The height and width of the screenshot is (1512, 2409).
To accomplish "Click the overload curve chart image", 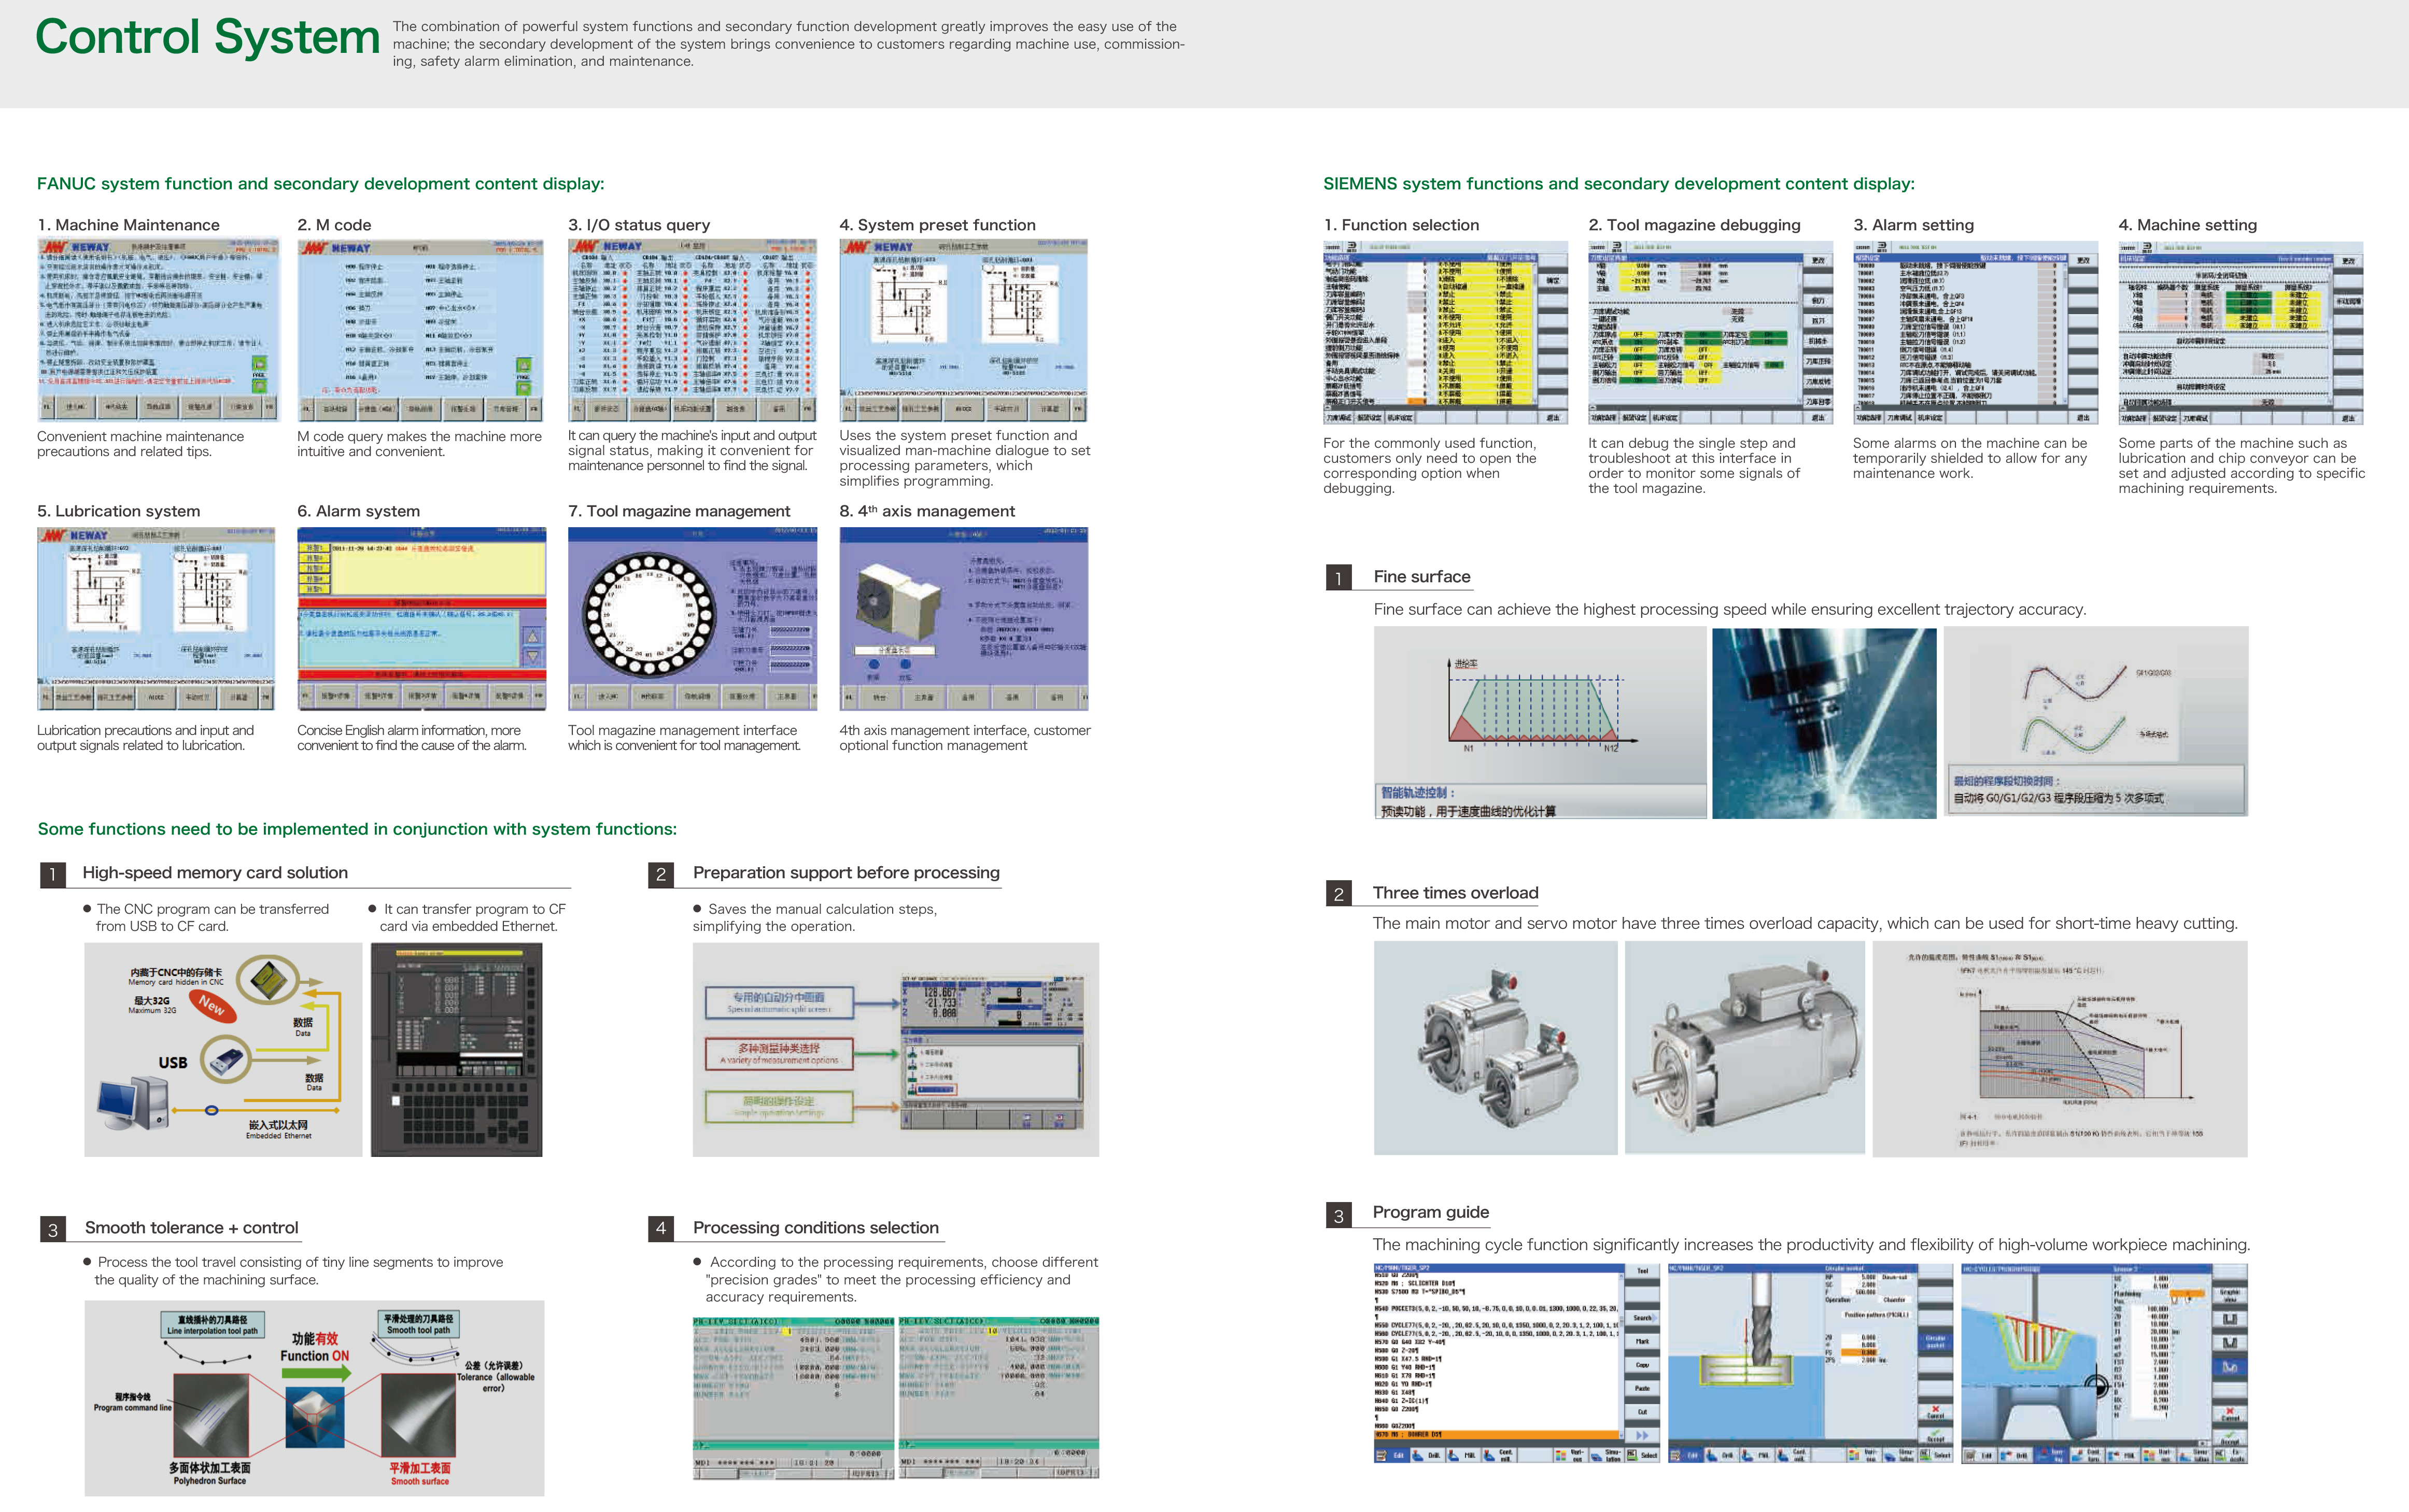I will (x=2060, y=1048).
